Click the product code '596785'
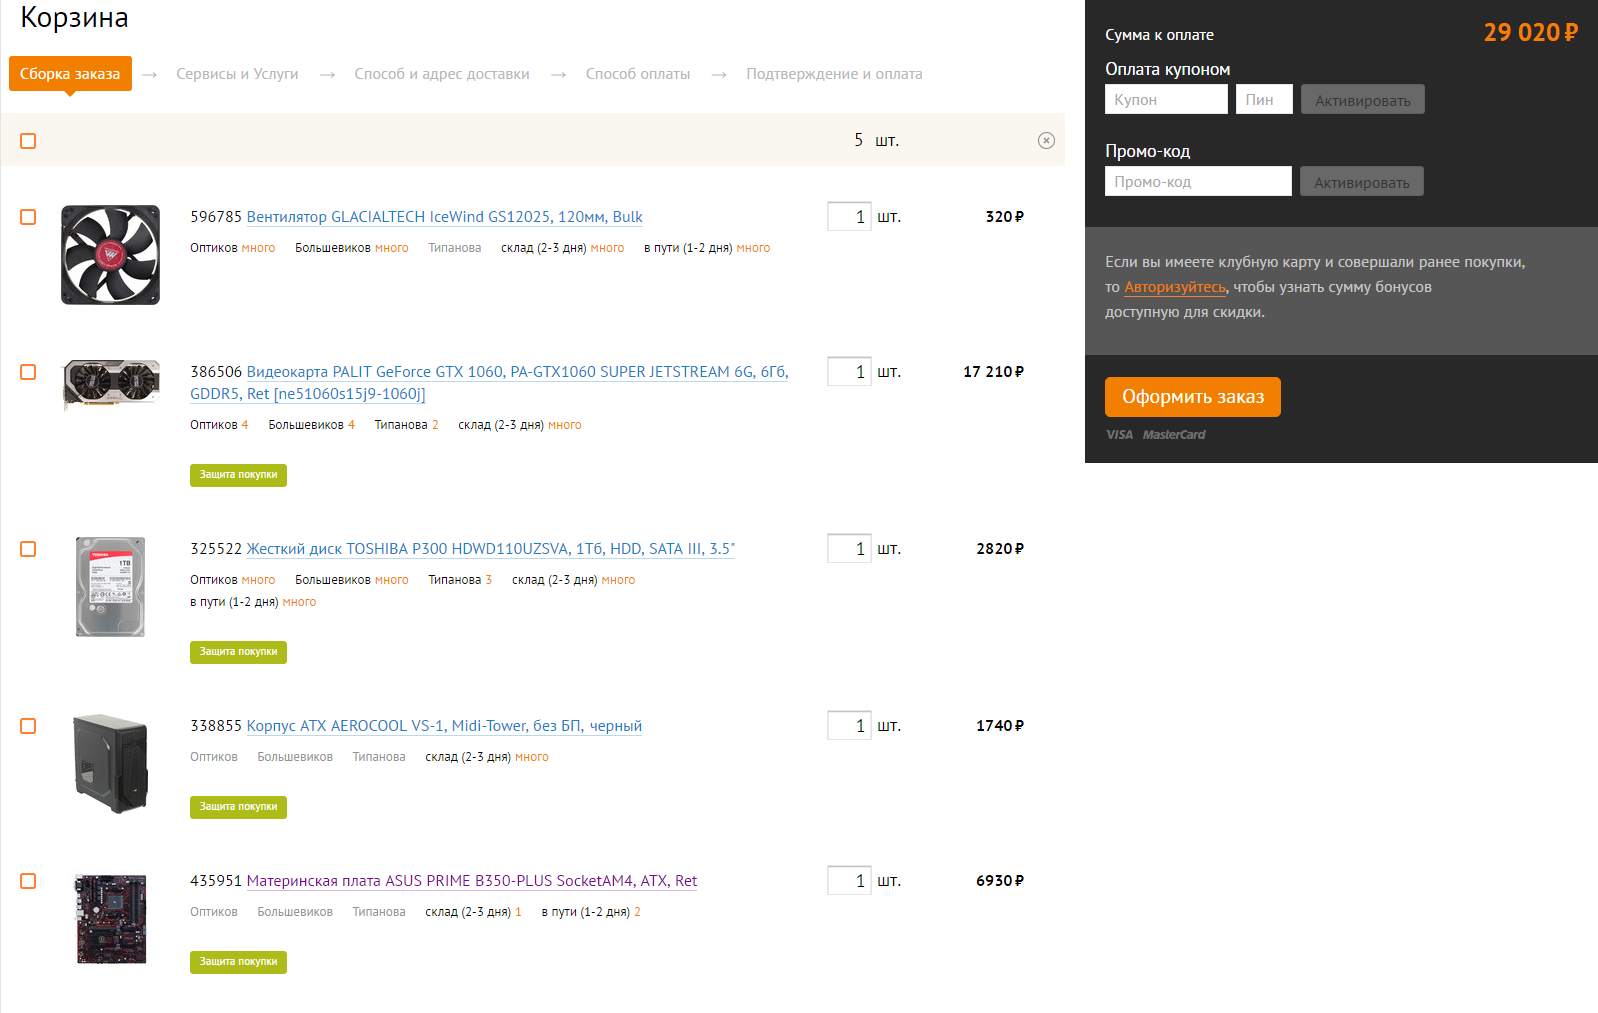1598x1013 pixels. click(x=216, y=217)
